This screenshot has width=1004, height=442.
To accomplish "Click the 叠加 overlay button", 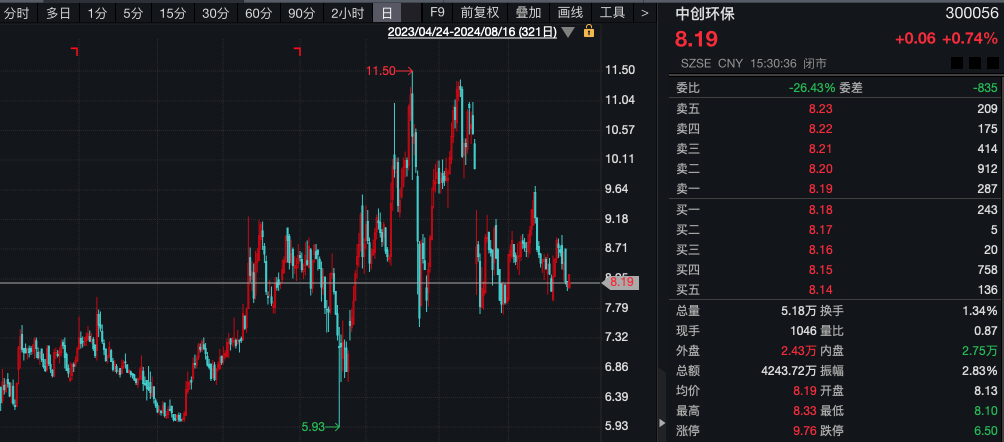I will coord(528,13).
